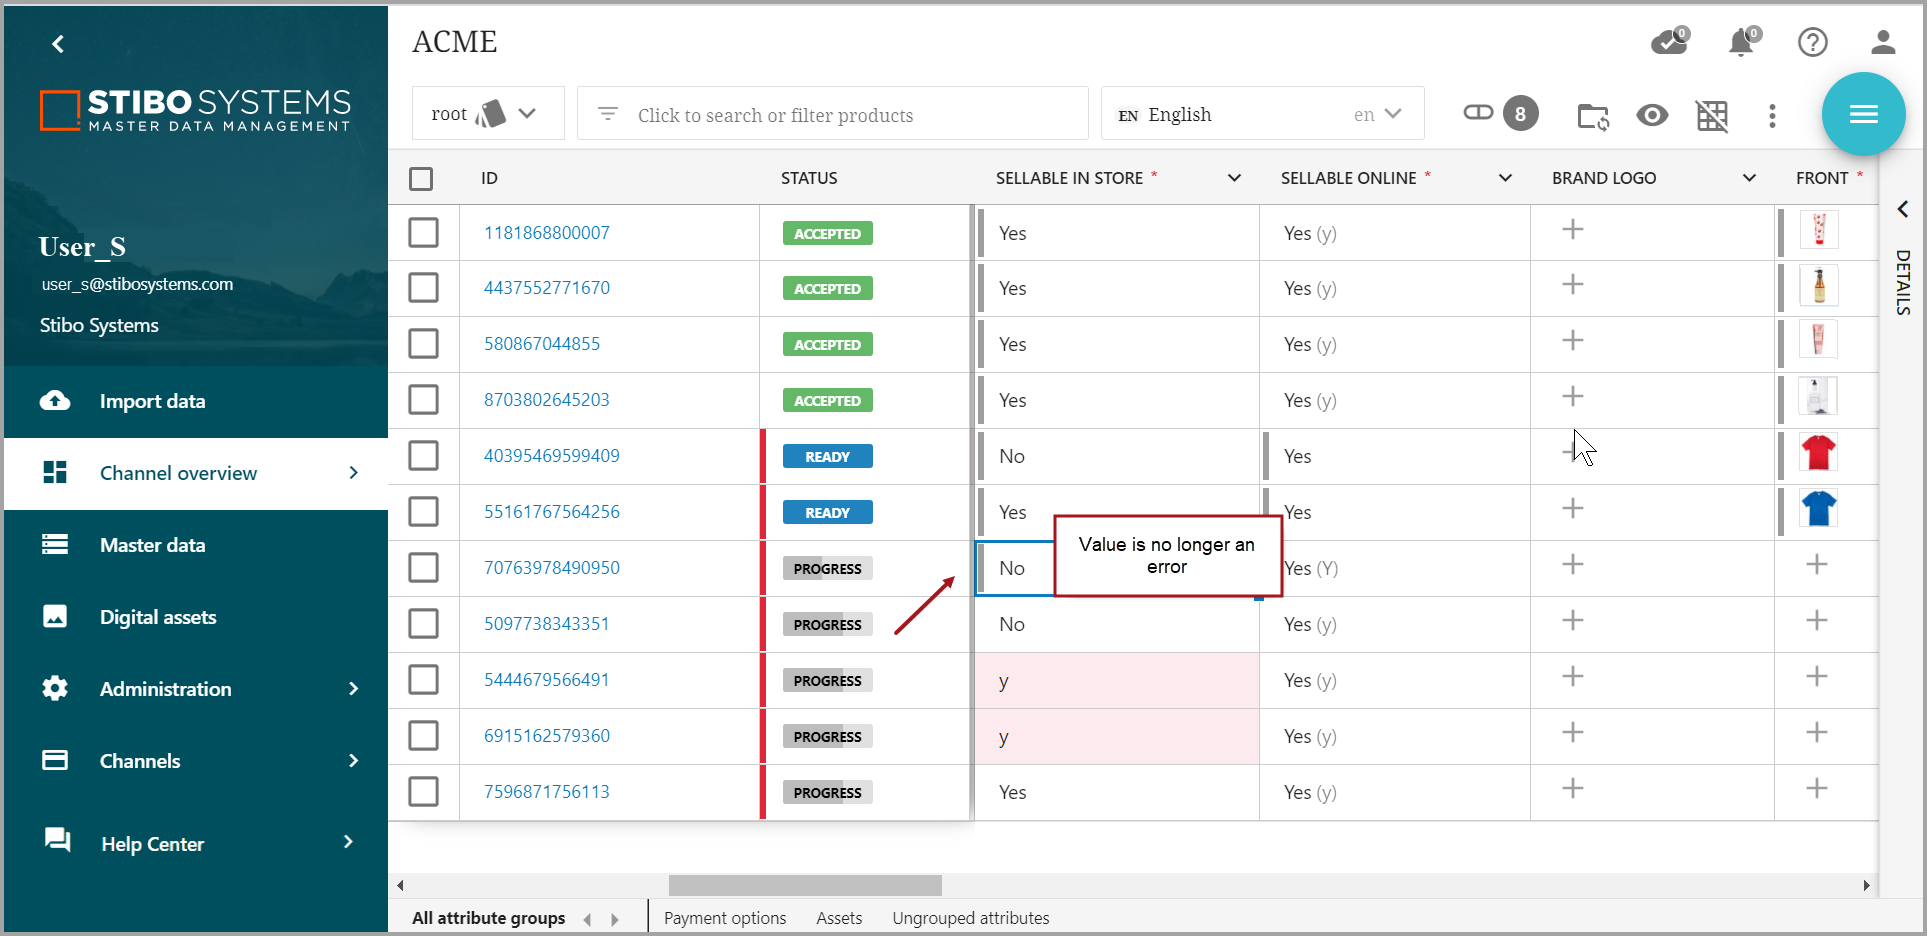Open Sellable In Store column dropdown arrow
The image size is (1927, 936).
point(1234,178)
